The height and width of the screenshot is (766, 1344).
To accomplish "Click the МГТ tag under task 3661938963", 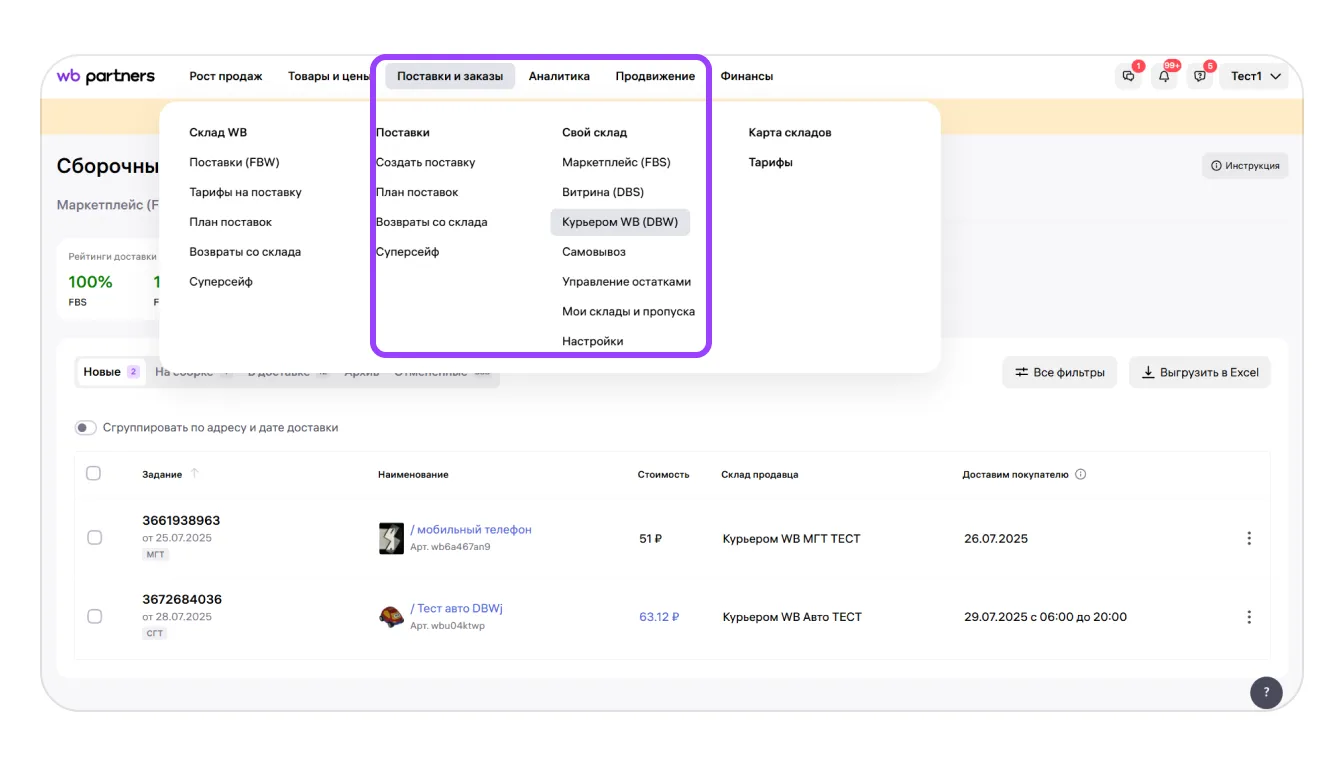I will [x=155, y=554].
